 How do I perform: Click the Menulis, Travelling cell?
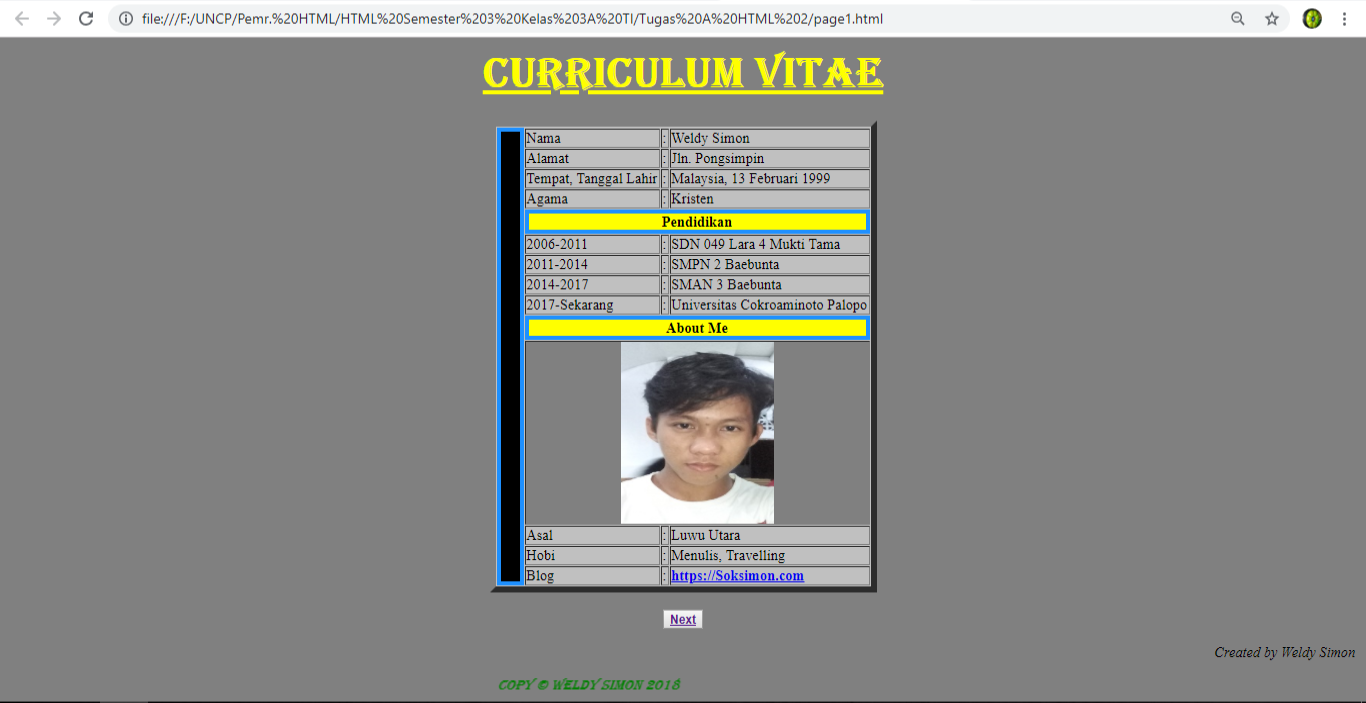[769, 555]
